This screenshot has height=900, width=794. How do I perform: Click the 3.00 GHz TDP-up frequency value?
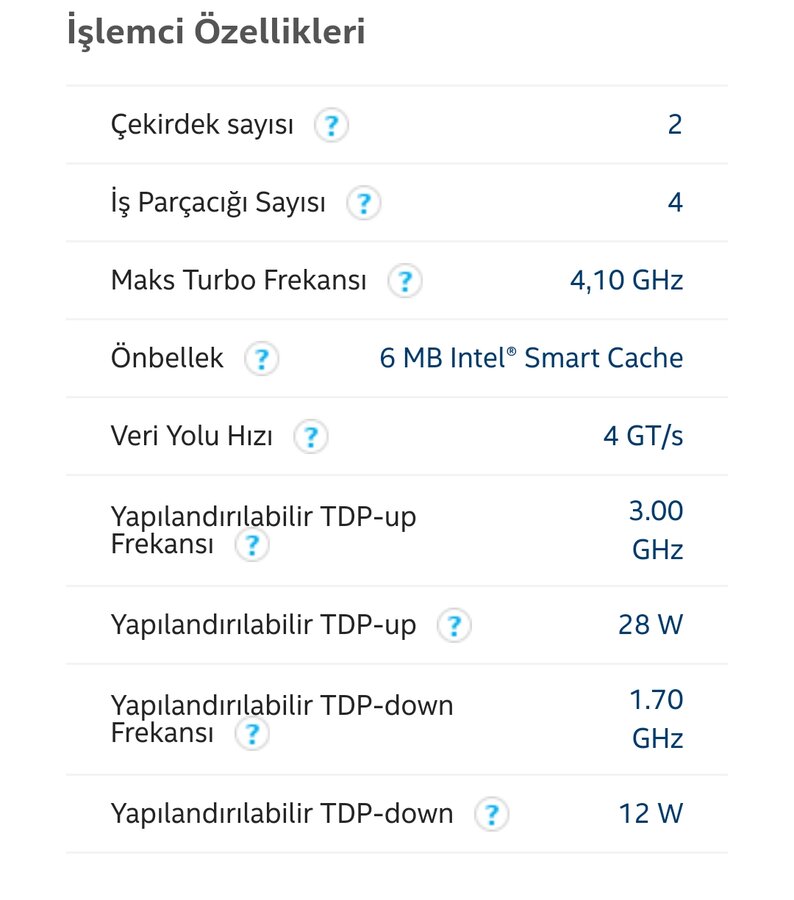656,530
